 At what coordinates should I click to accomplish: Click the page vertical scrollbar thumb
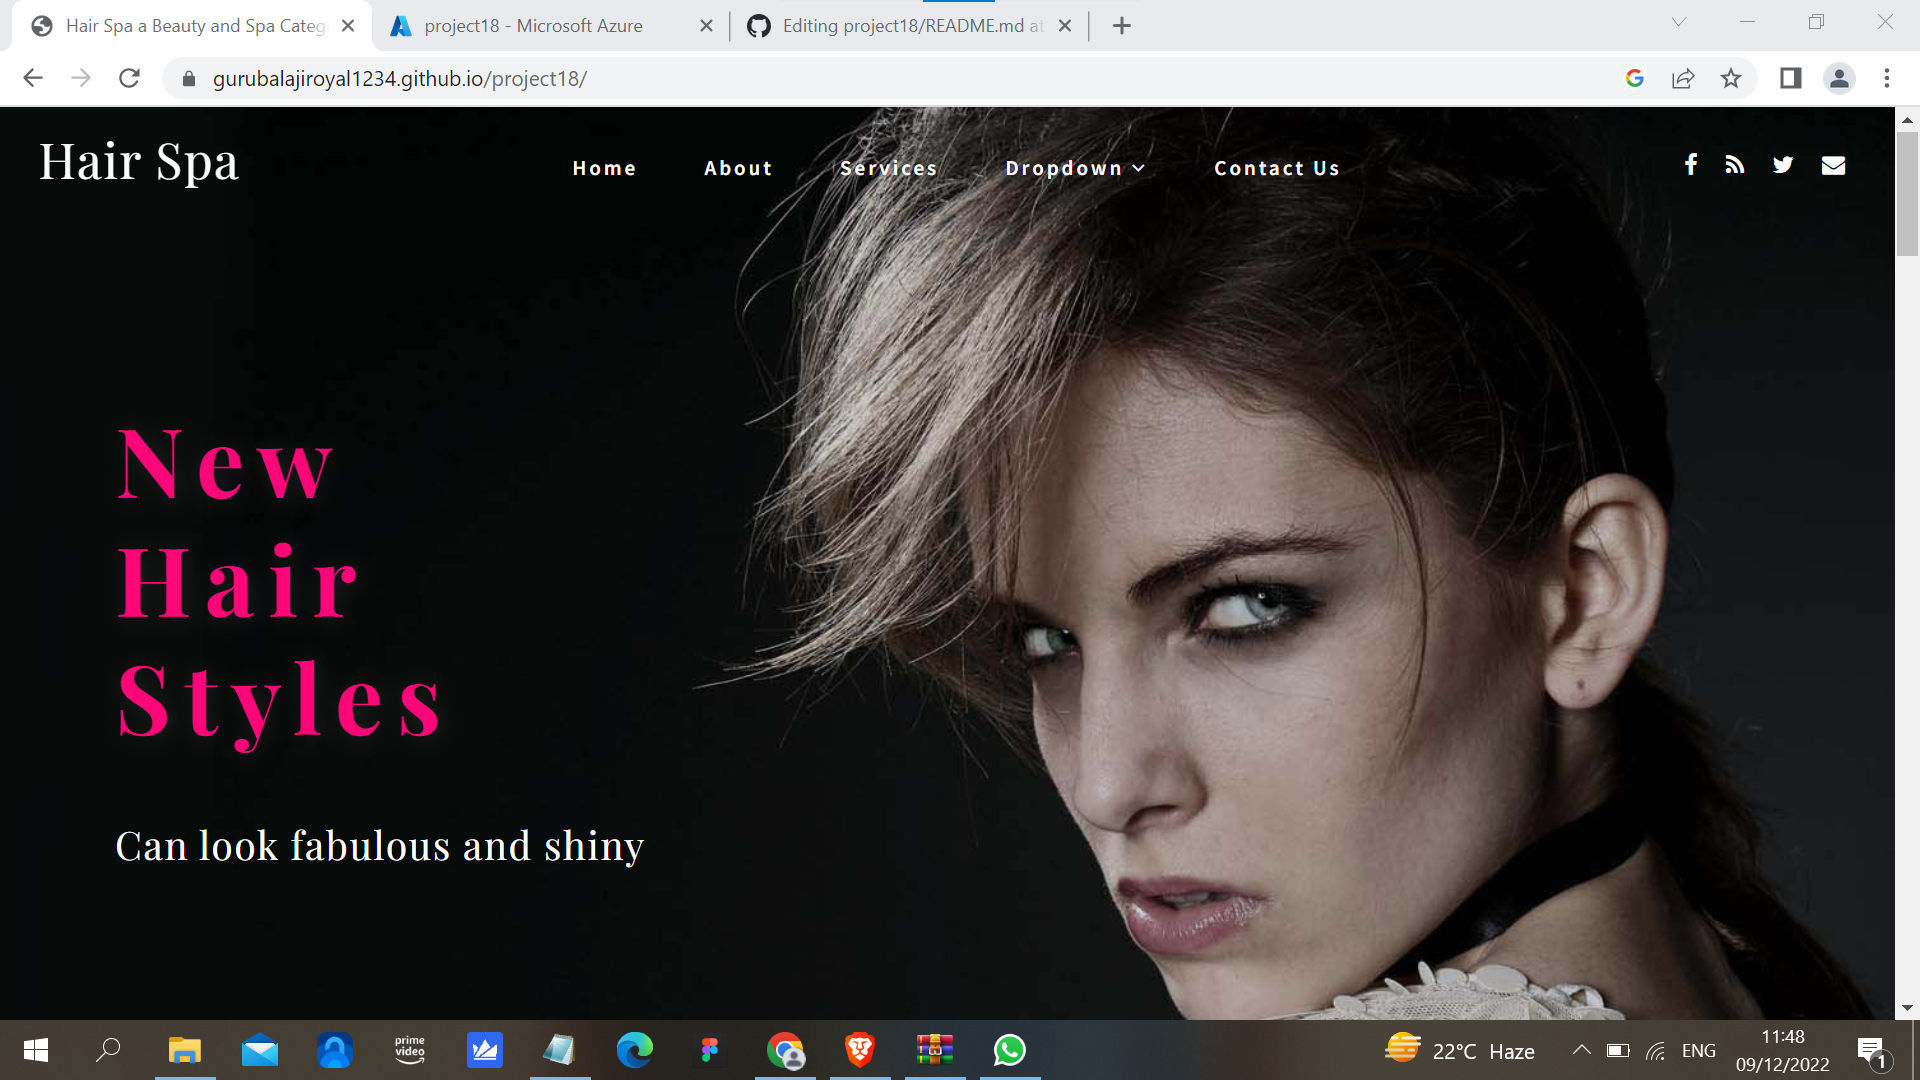(x=1907, y=195)
